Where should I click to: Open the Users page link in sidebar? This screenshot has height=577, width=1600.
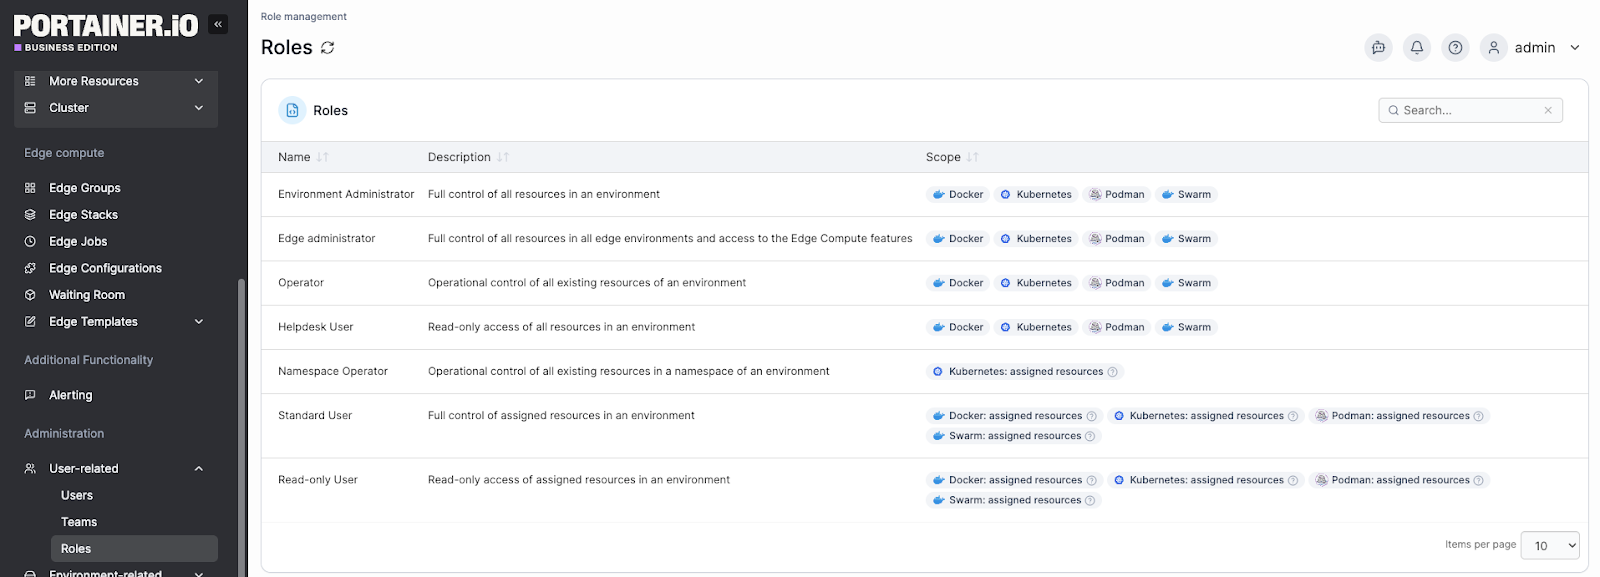[77, 495]
